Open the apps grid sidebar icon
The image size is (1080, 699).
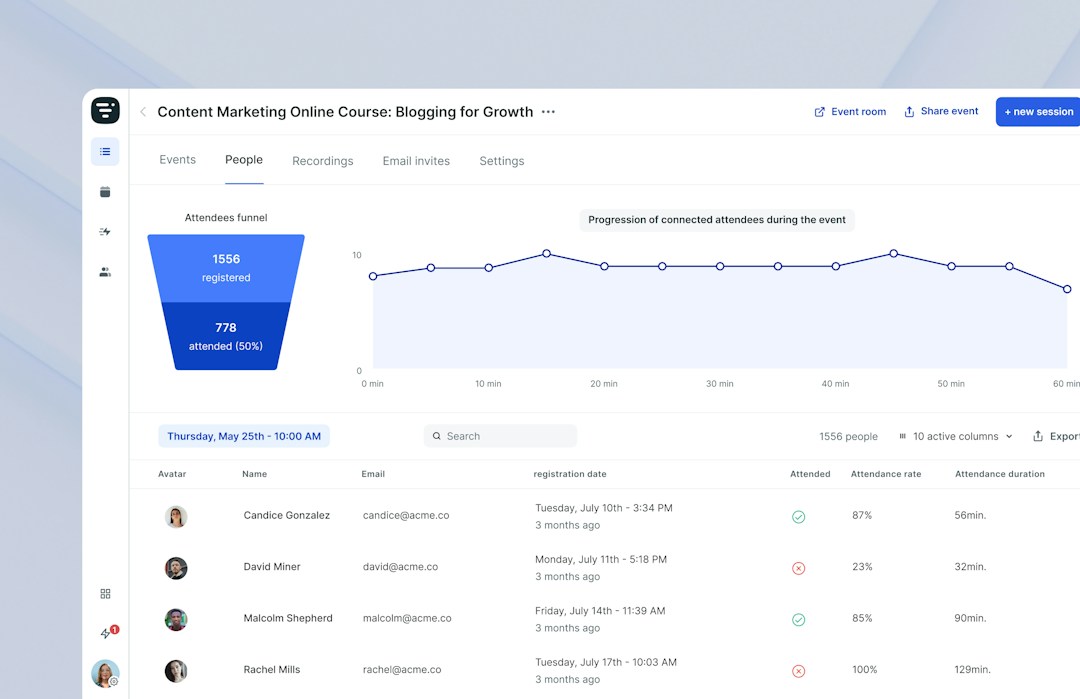click(105, 594)
